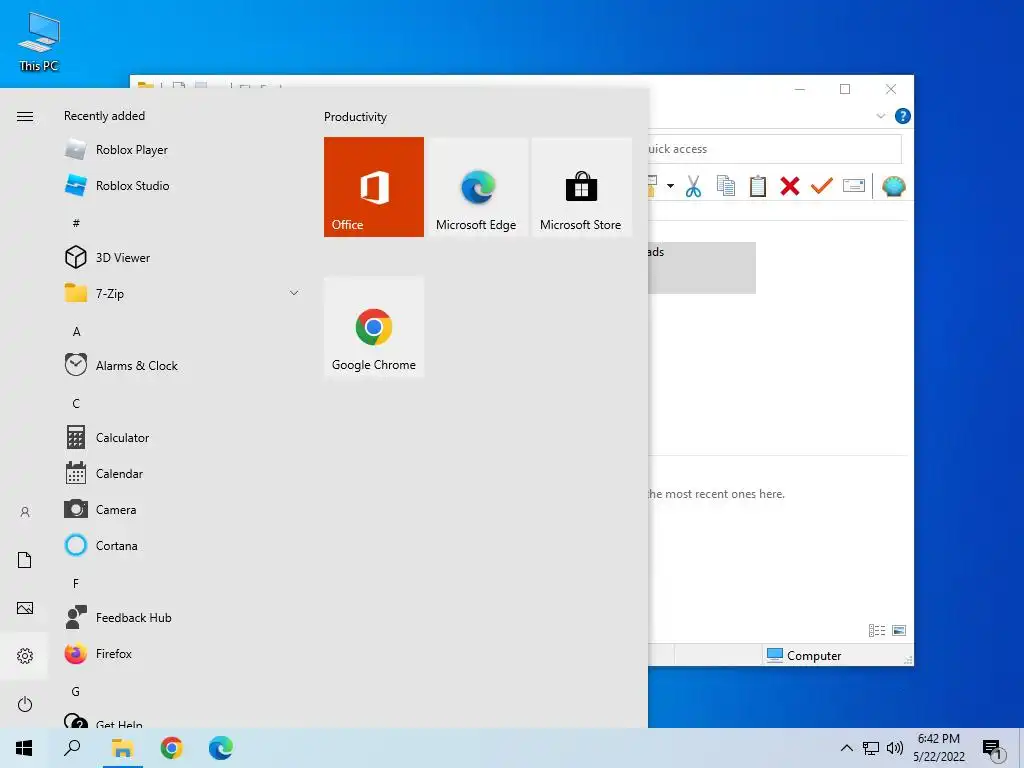
Task: Click letter F section header
Action: click(x=76, y=583)
